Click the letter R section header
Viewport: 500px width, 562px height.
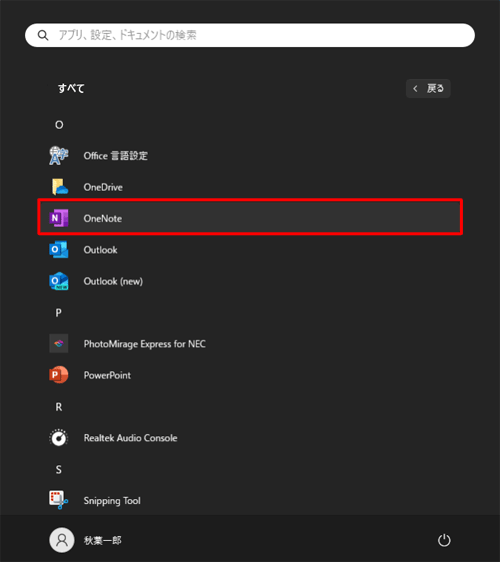pos(59,407)
